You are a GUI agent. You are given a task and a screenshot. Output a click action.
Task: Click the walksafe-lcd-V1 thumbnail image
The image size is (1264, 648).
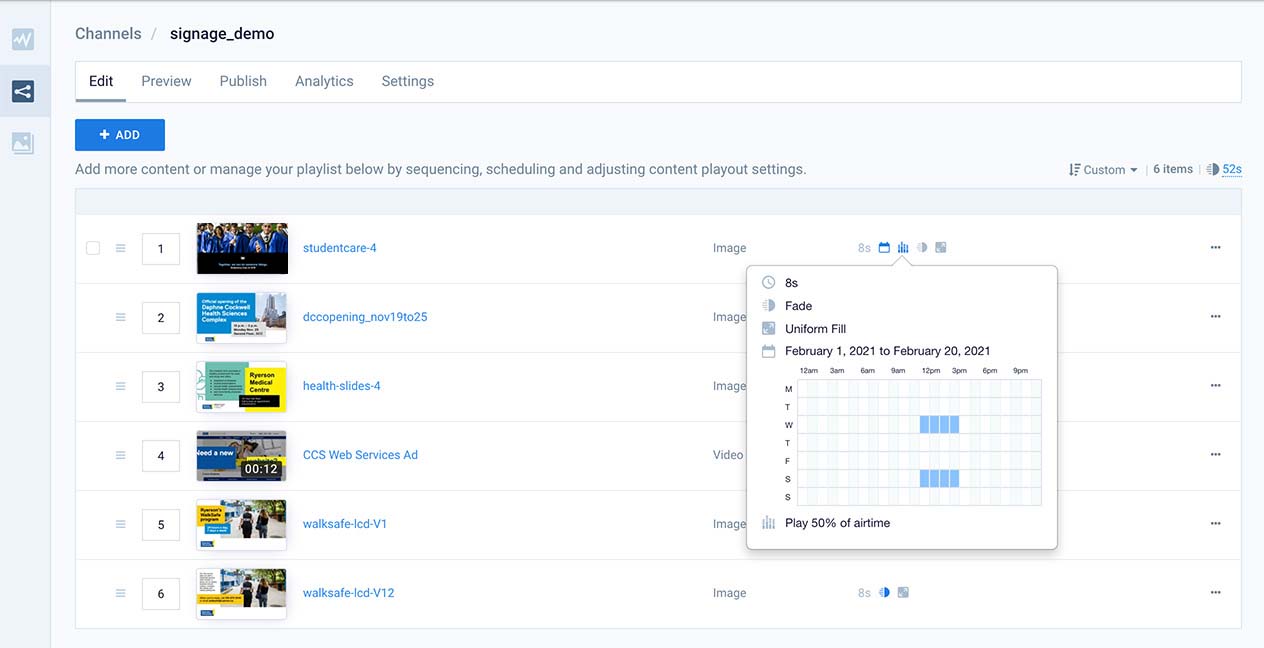coord(241,524)
